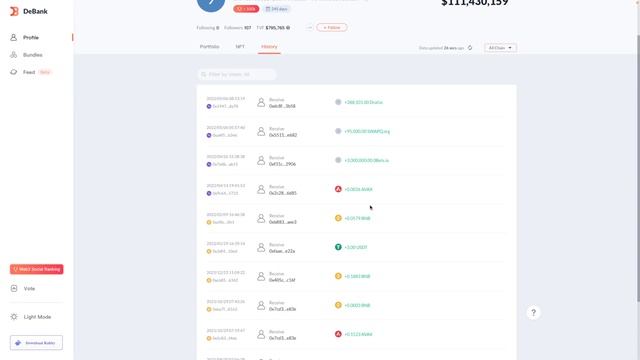Focus the filter by token search field
This screenshot has height=360, width=640.
tap(237, 74)
